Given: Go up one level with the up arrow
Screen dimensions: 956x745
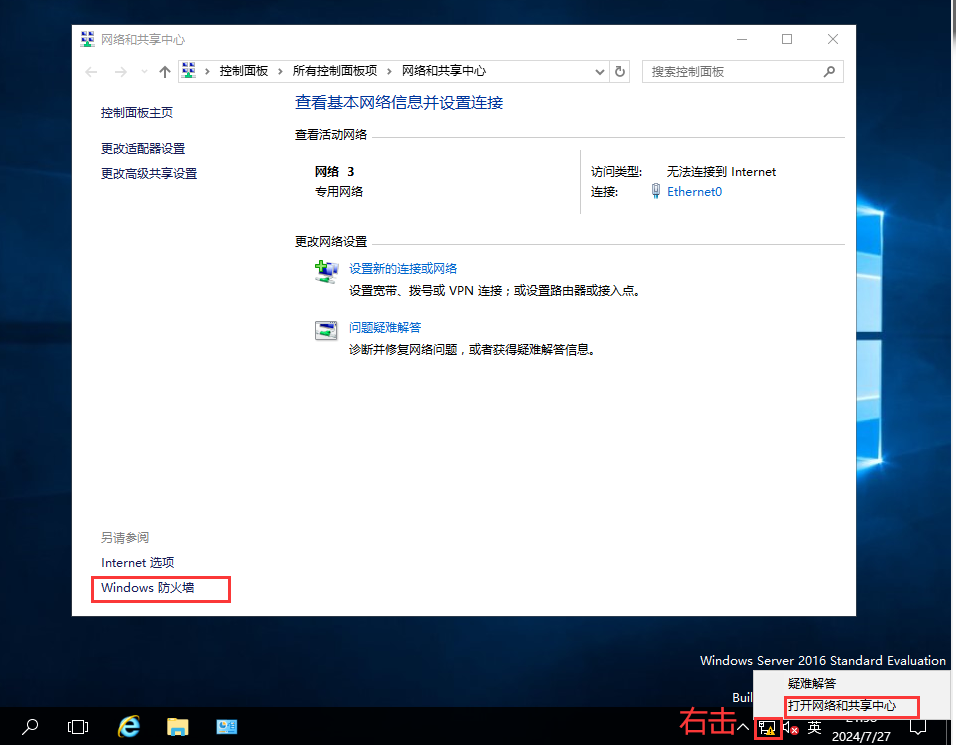Looking at the screenshot, I should pyautogui.click(x=165, y=72).
